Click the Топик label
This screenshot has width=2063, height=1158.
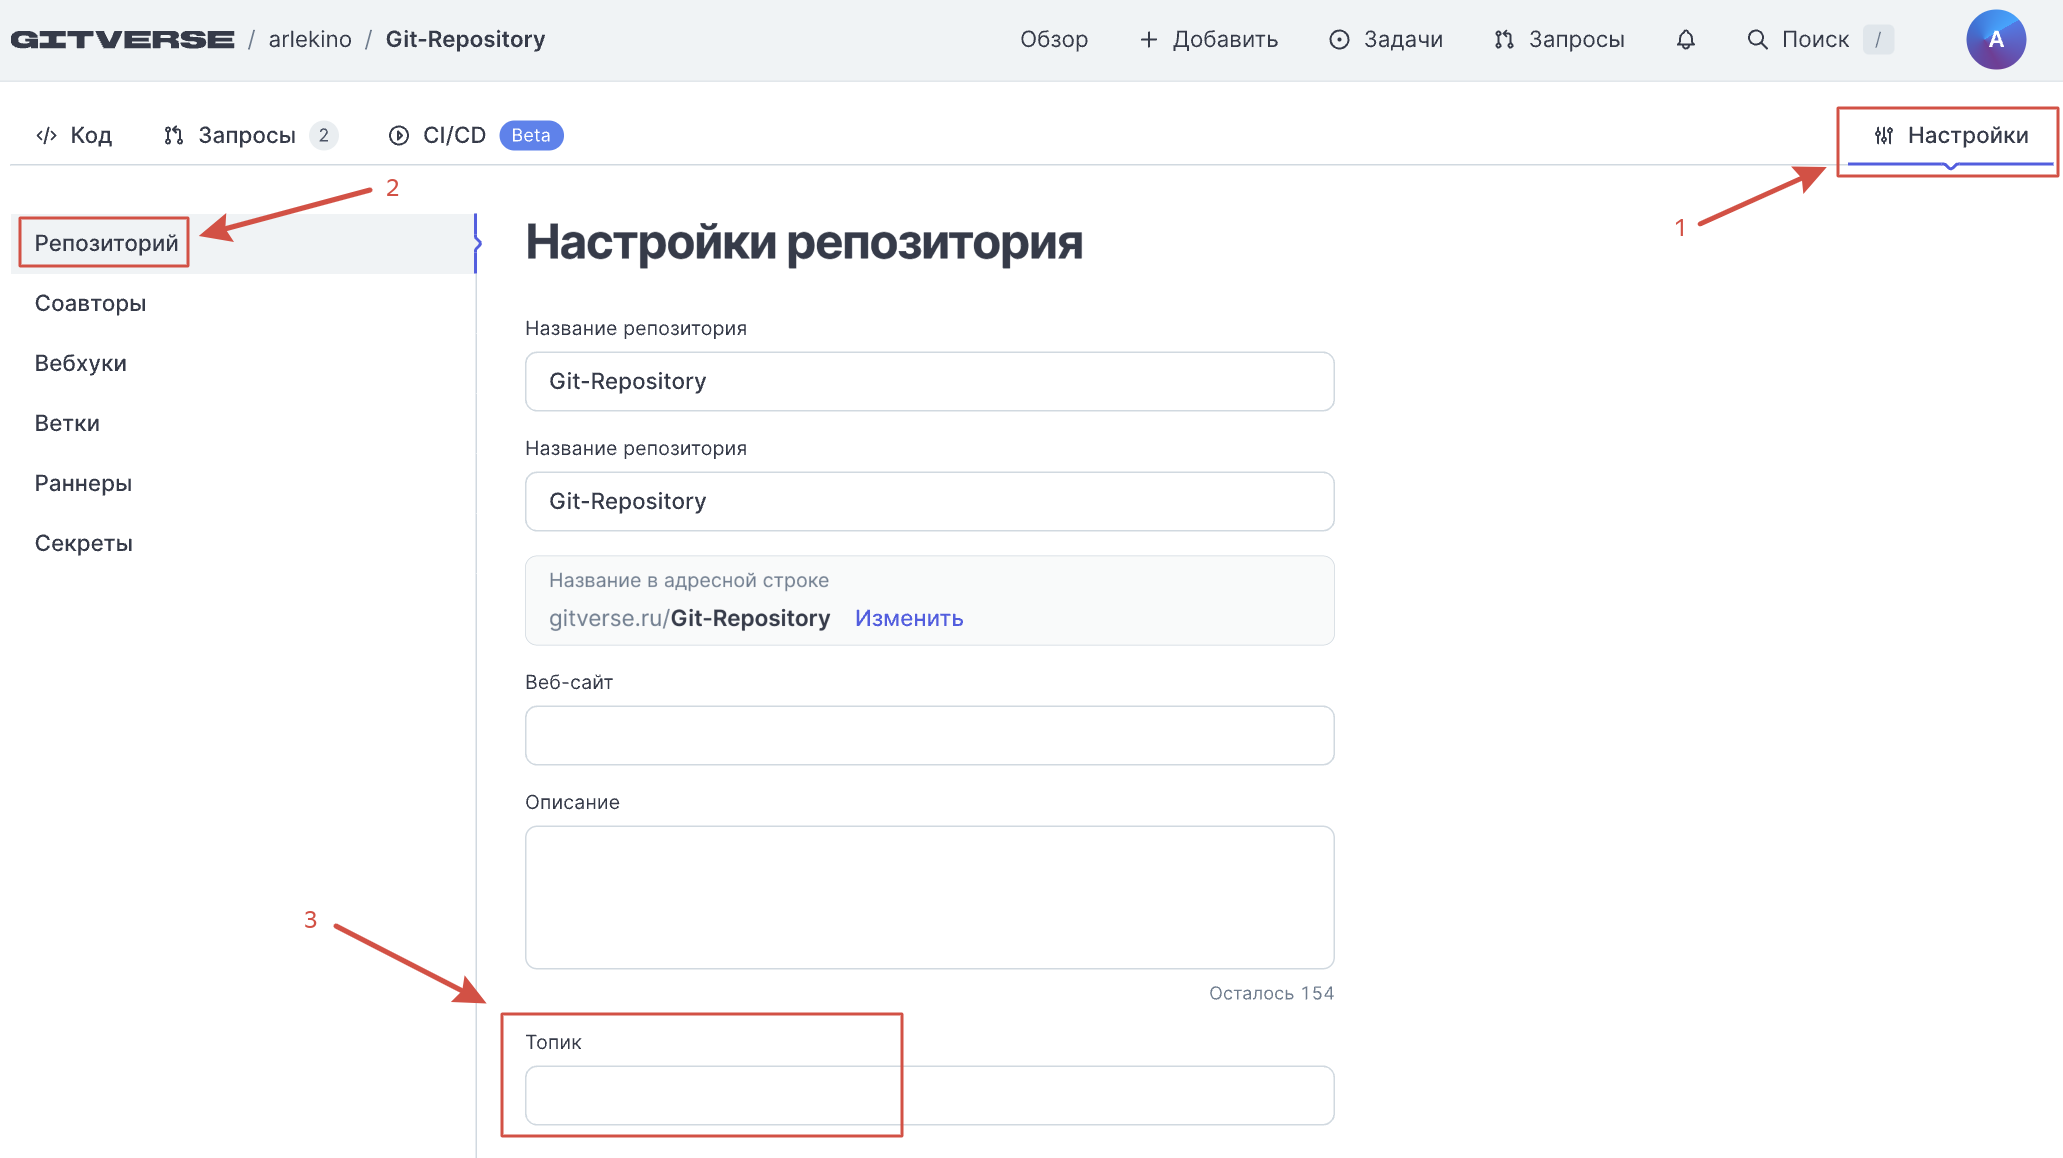[553, 1042]
